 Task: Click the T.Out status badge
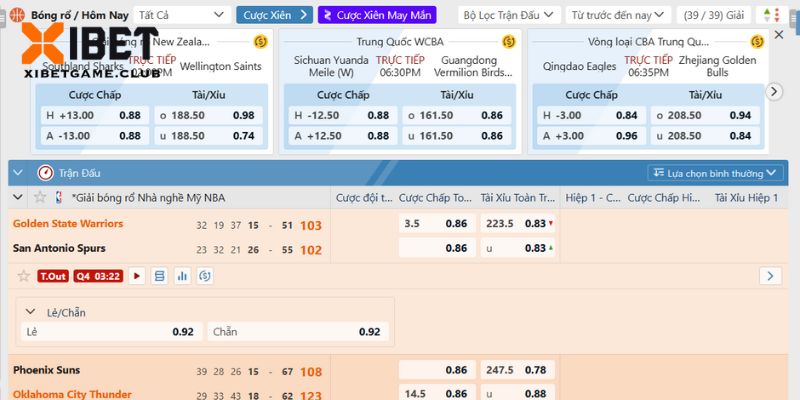[x=53, y=276]
